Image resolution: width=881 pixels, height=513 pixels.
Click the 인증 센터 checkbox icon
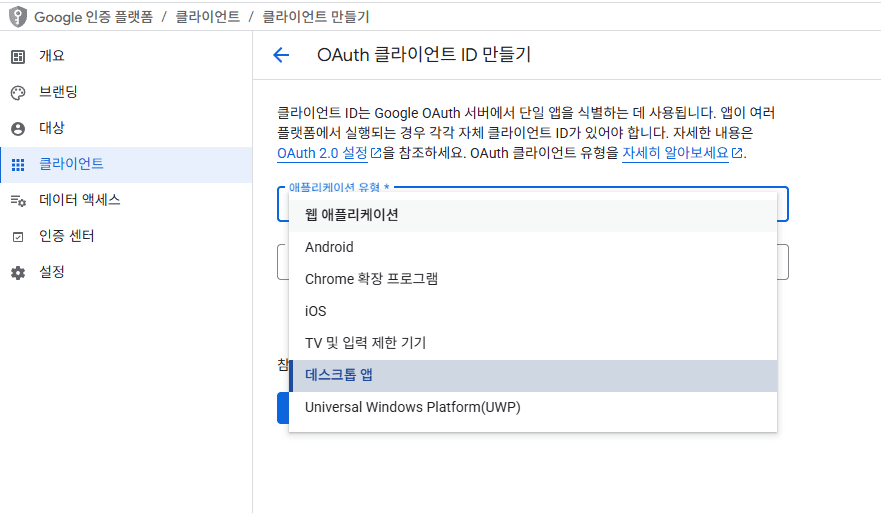click(x=18, y=237)
